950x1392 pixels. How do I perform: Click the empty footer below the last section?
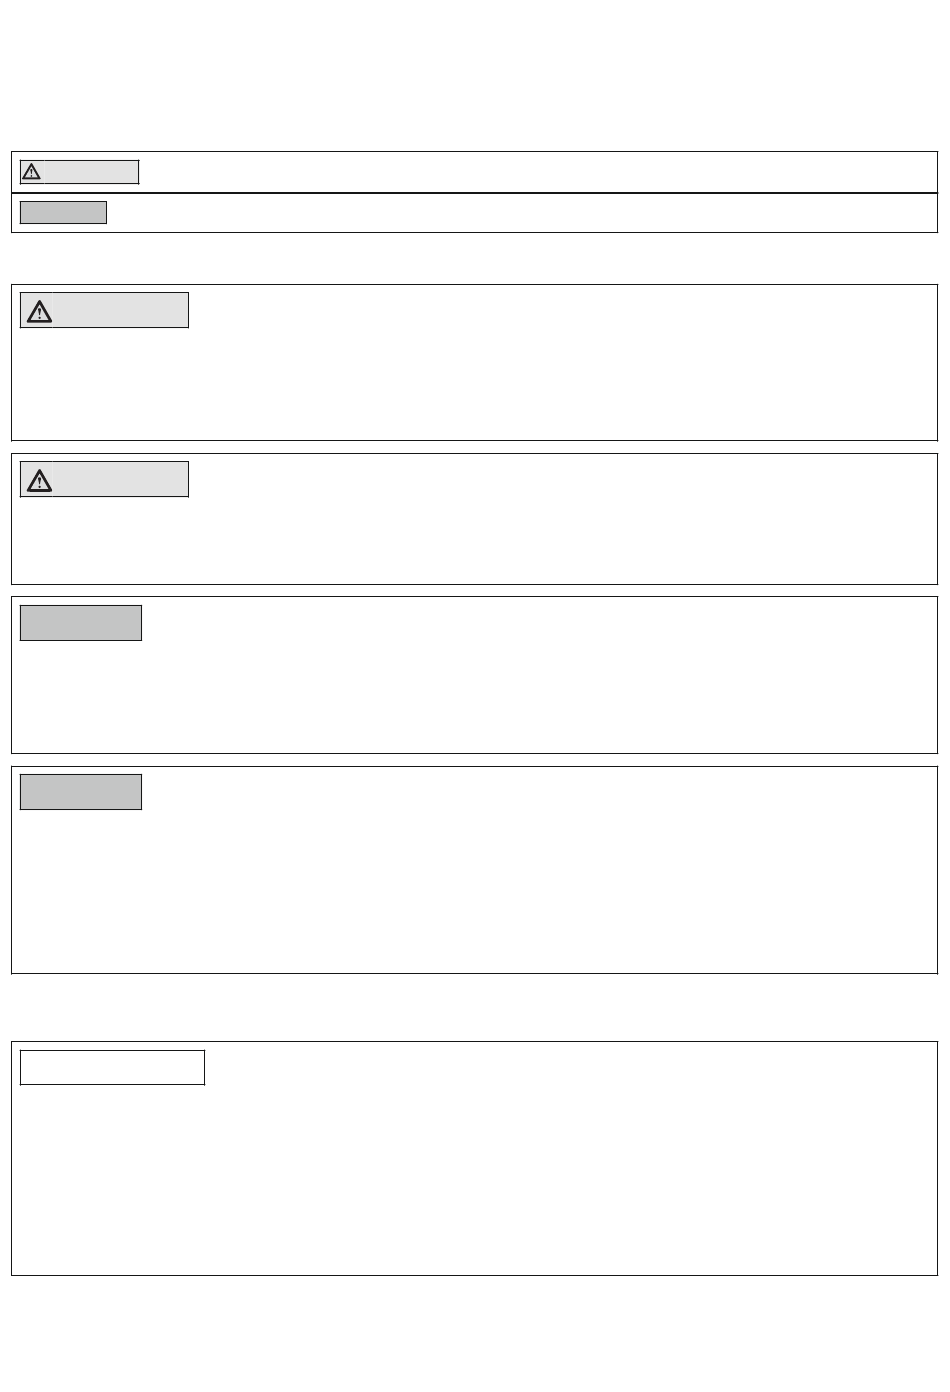click(x=474, y=1335)
